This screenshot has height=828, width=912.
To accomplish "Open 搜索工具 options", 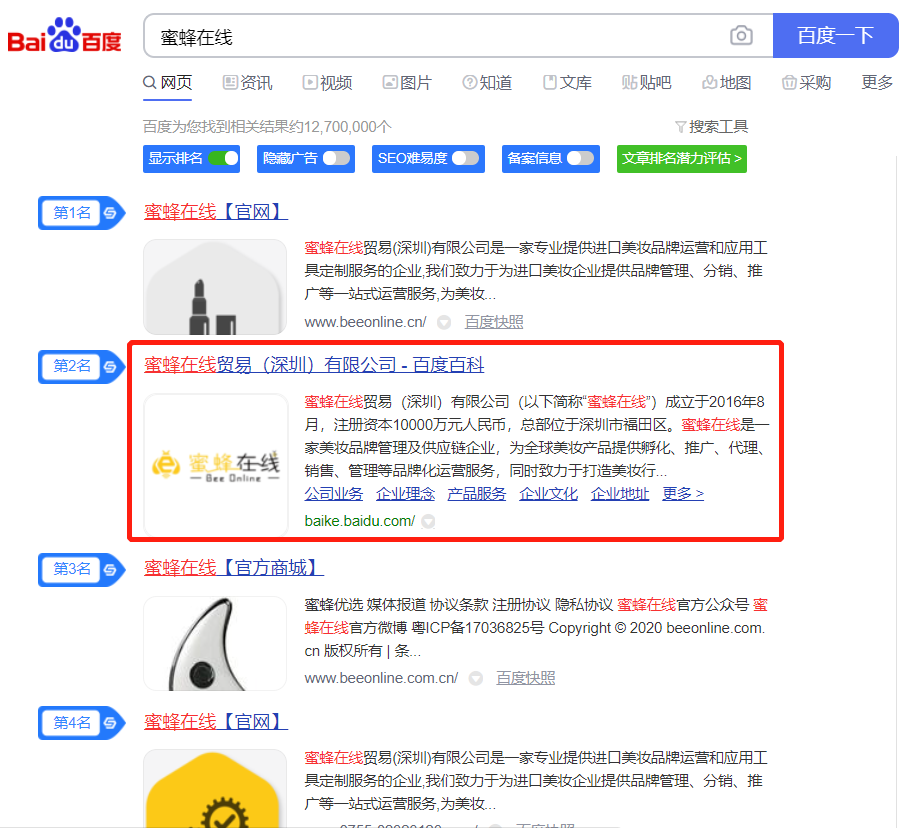I will [x=711, y=127].
